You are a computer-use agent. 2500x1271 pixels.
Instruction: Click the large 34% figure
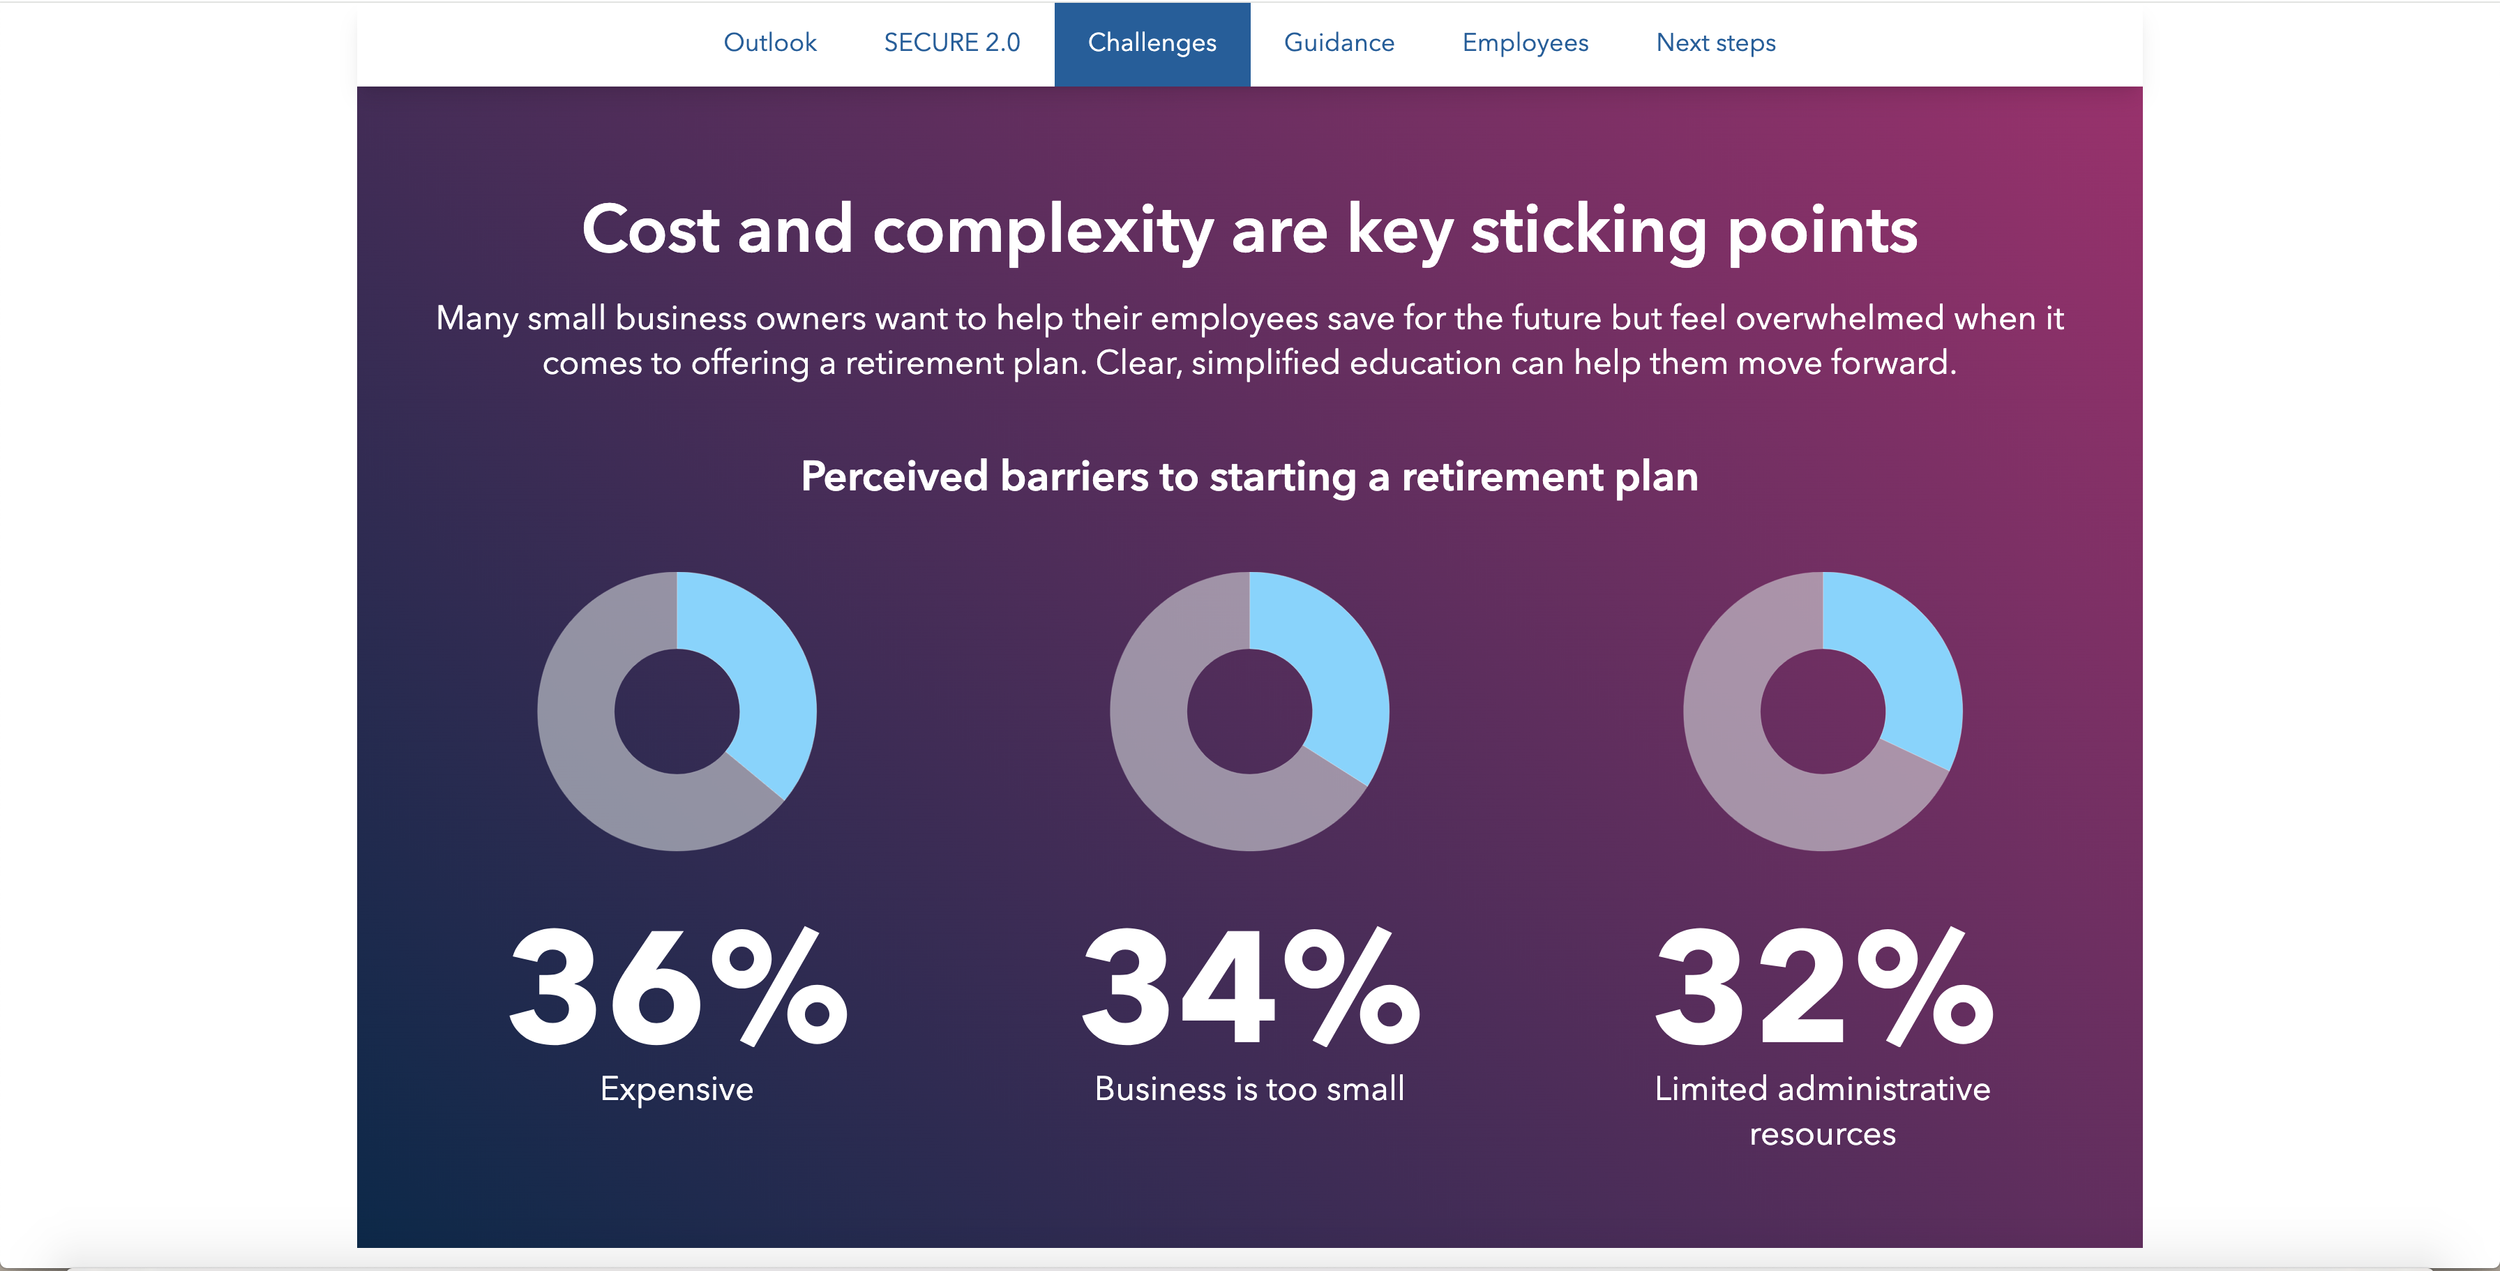coord(1250,987)
